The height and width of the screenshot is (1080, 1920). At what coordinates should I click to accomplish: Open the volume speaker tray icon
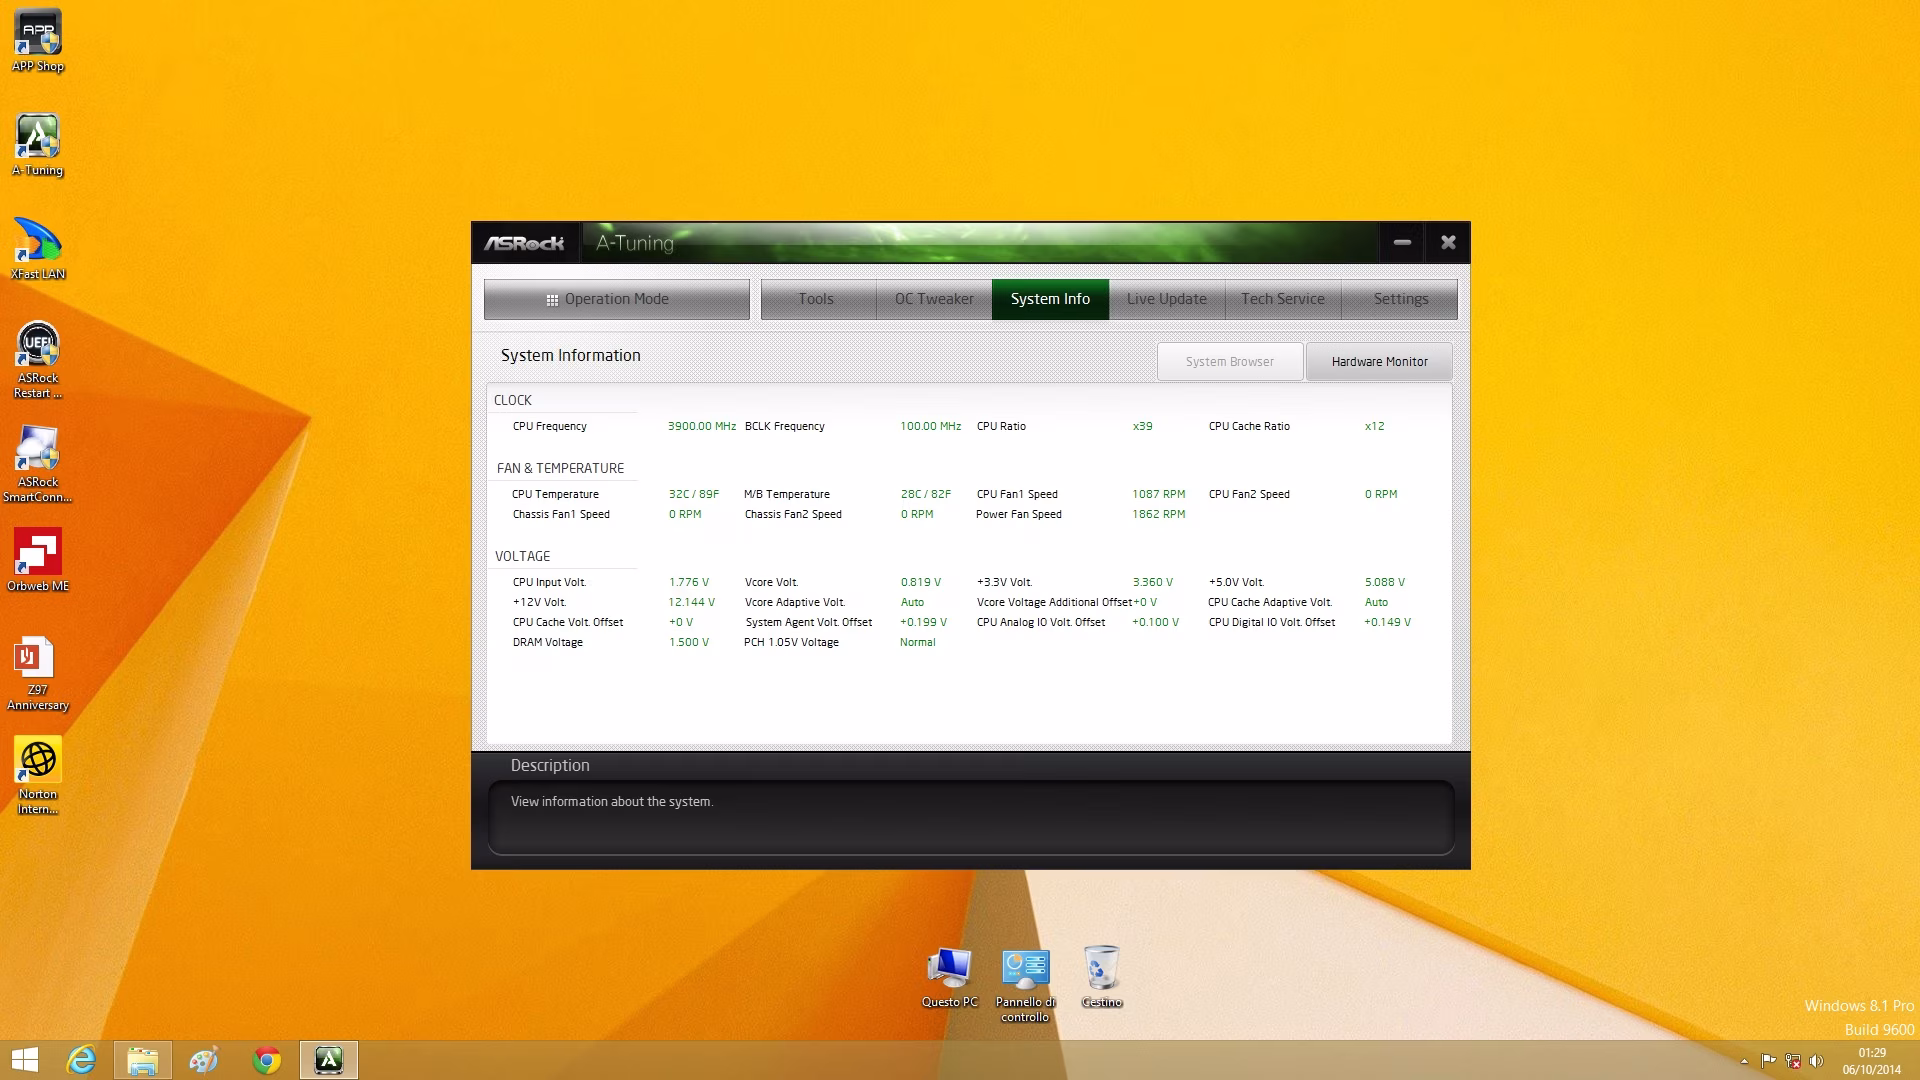coord(1816,1061)
